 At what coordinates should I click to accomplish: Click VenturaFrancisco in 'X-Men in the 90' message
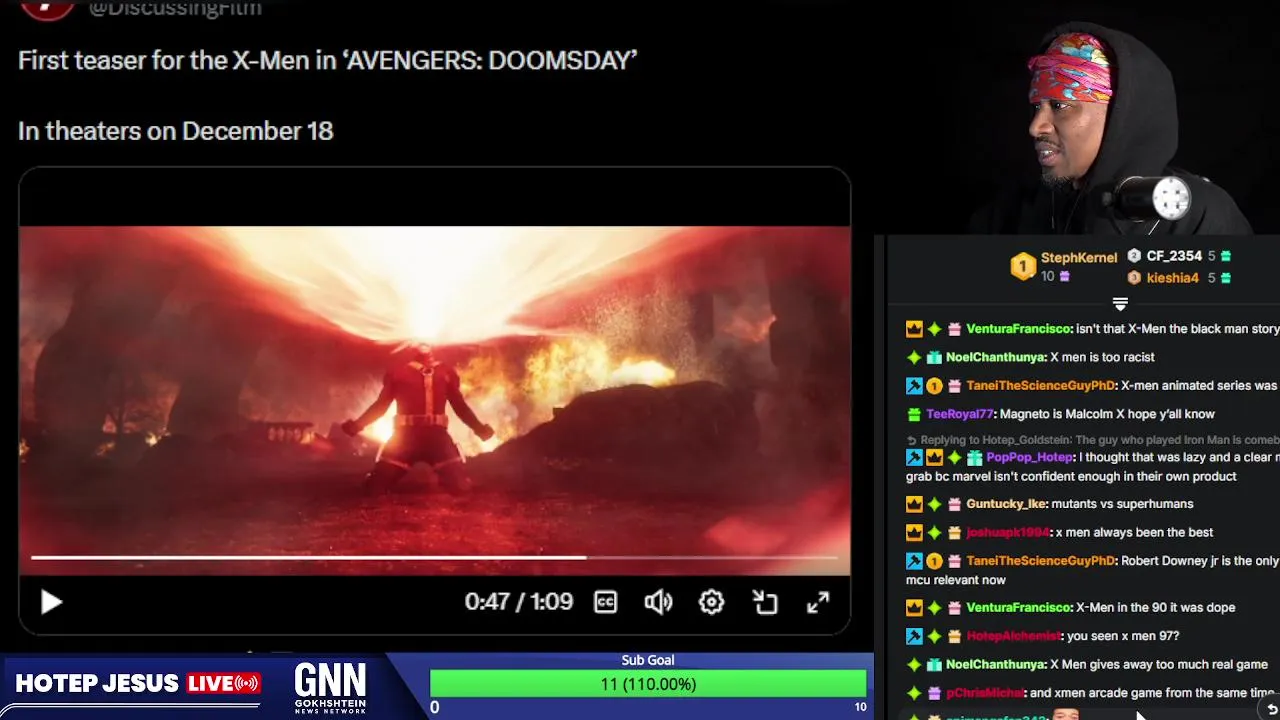pos(1019,607)
